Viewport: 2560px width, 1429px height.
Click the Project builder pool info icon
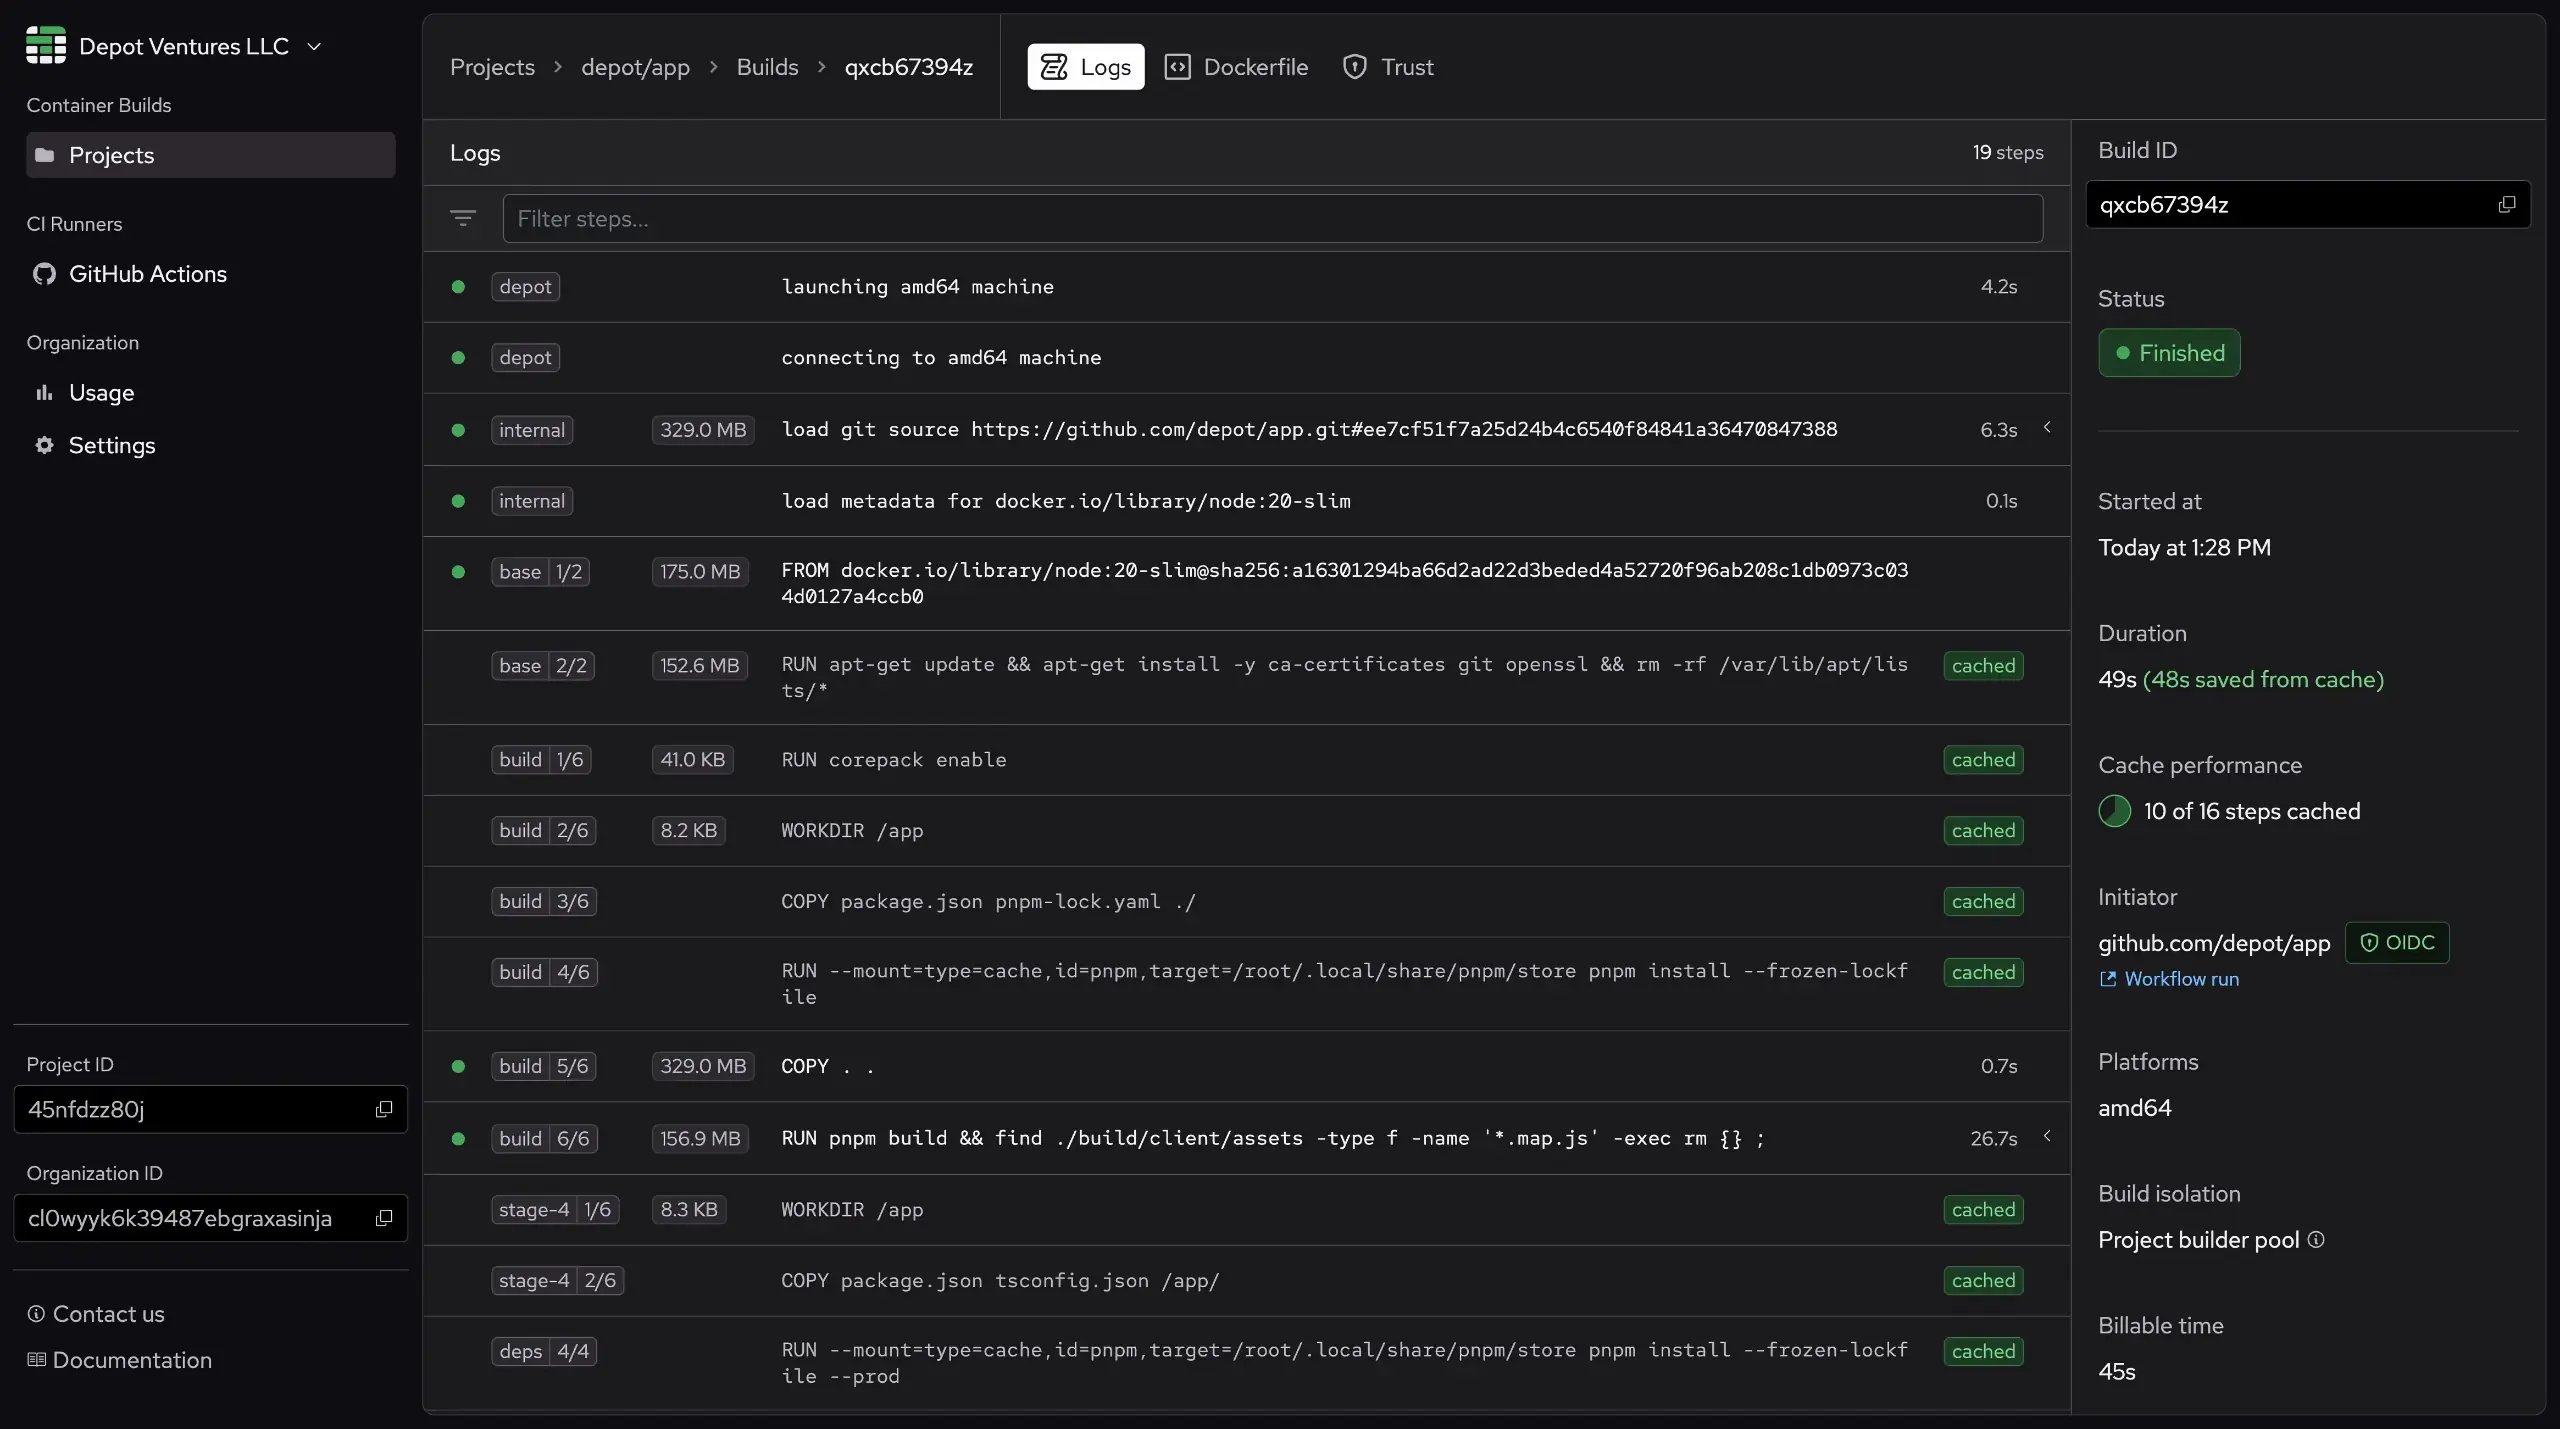2318,1240
